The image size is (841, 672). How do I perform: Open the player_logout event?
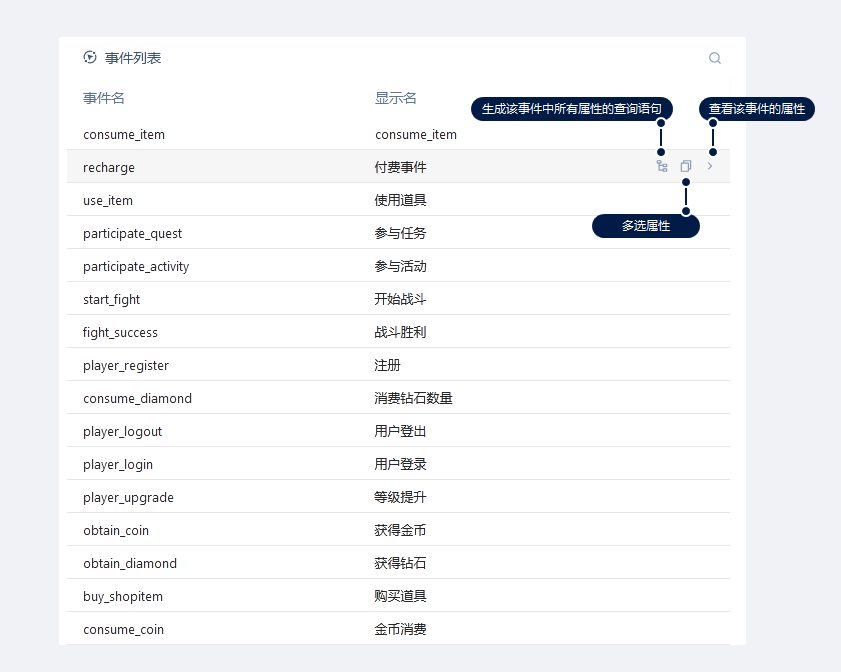[122, 432]
